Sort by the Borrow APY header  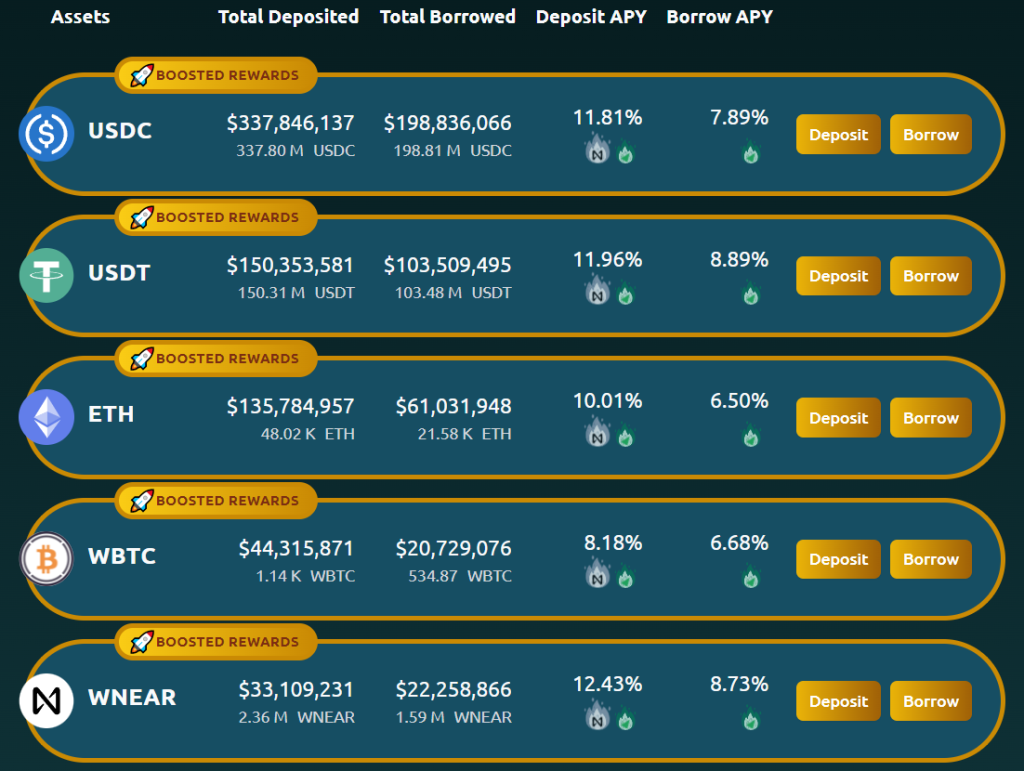click(719, 17)
